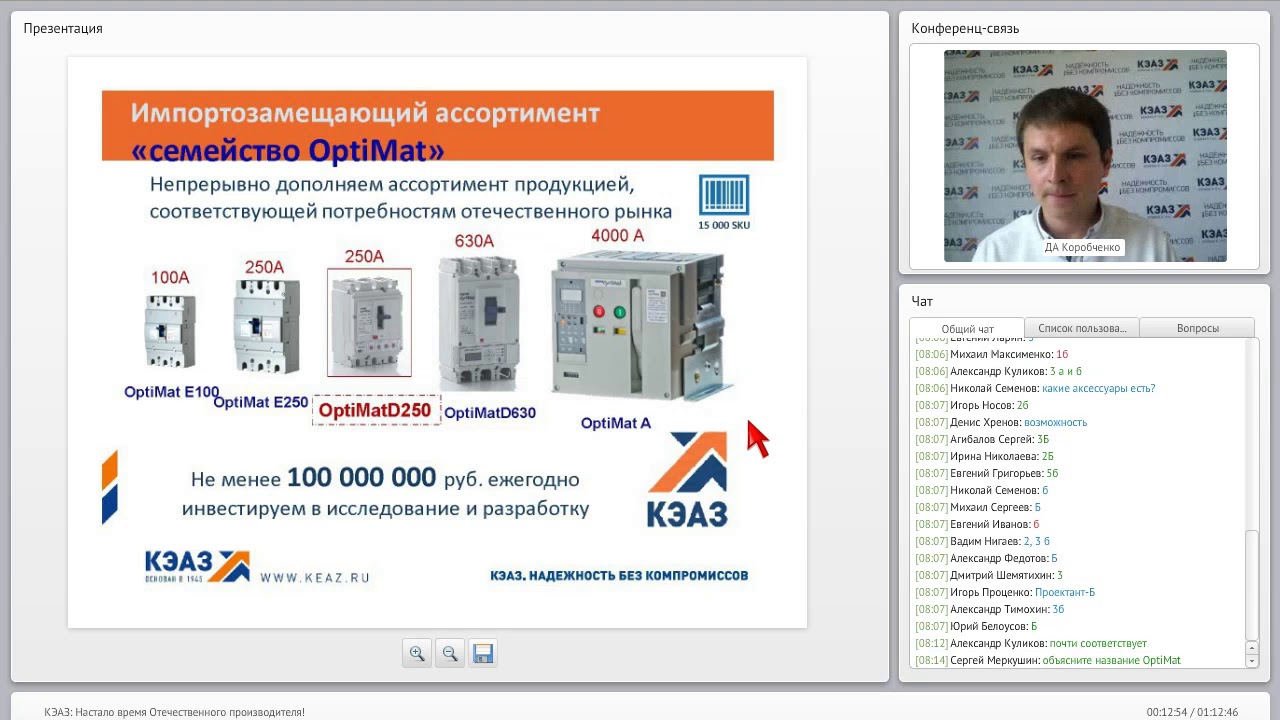This screenshot has height=720, width=1280.
Task: Click the 100 000 000 figure on the slide
Action: (x=362, y=478)
